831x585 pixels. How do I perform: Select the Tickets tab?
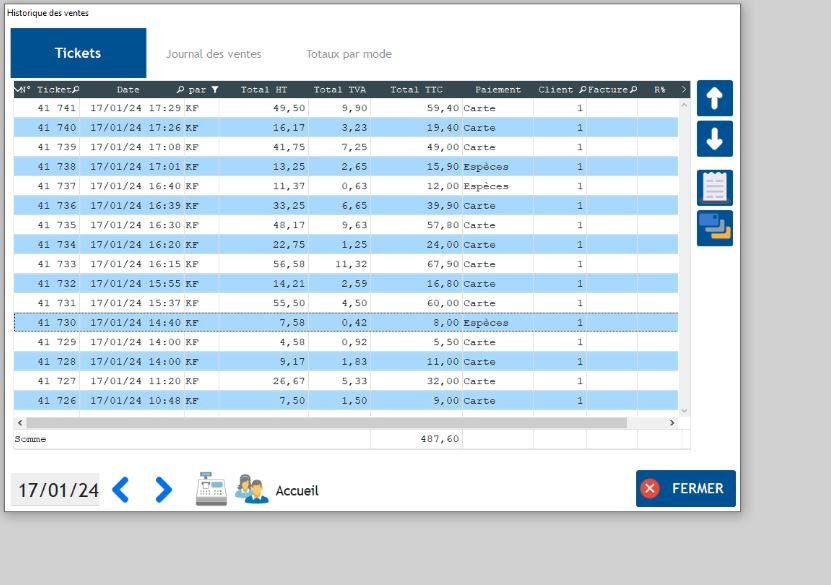point(78,53)
